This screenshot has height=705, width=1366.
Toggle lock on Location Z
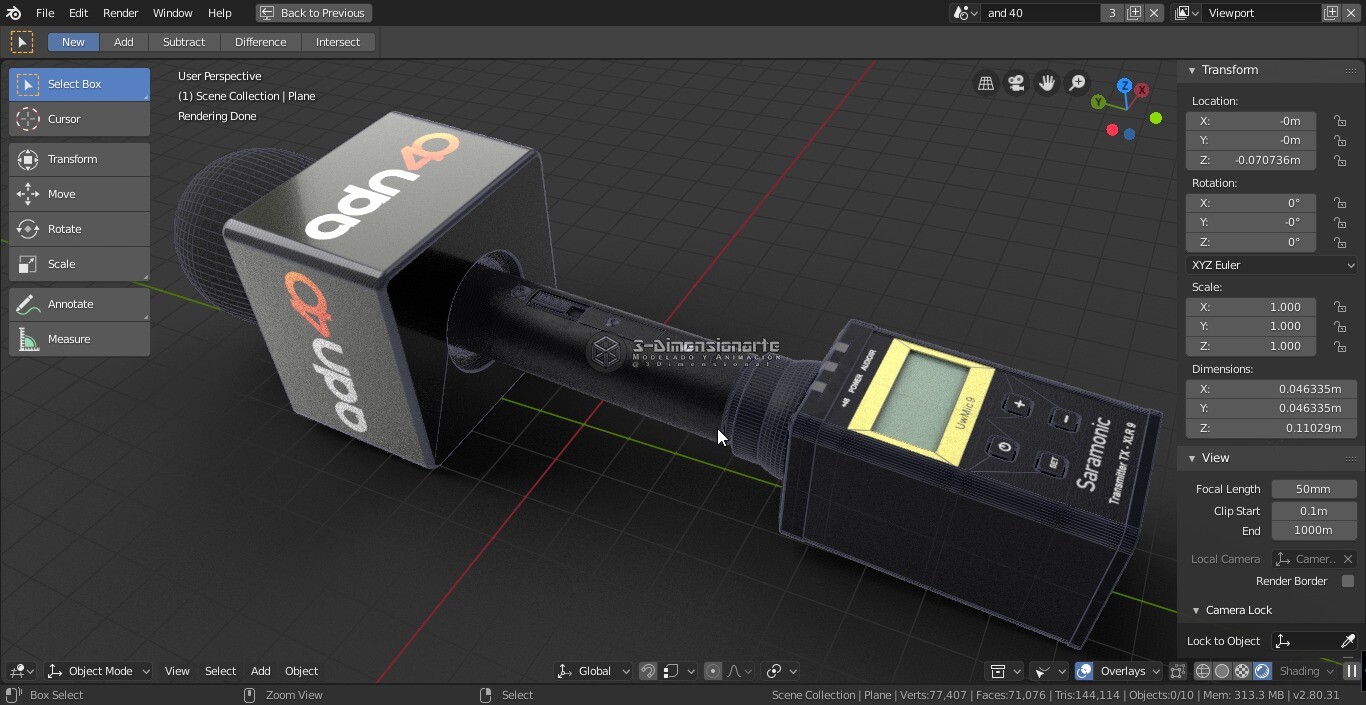1340,160
